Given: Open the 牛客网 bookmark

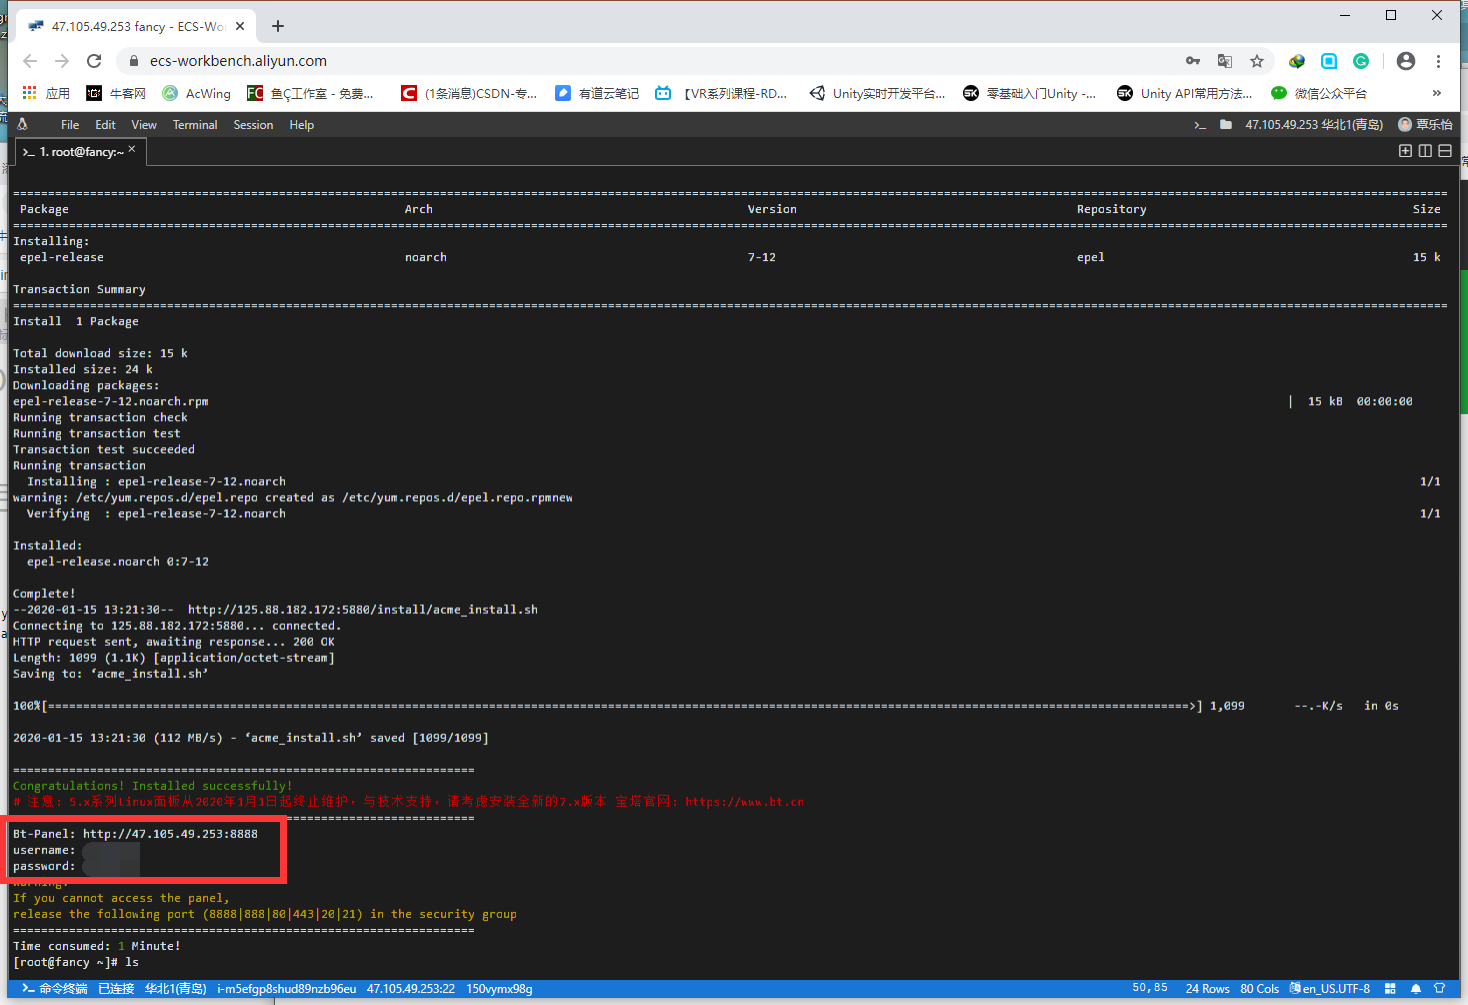Looking at the screenshot, I should [x=116, y=93].
